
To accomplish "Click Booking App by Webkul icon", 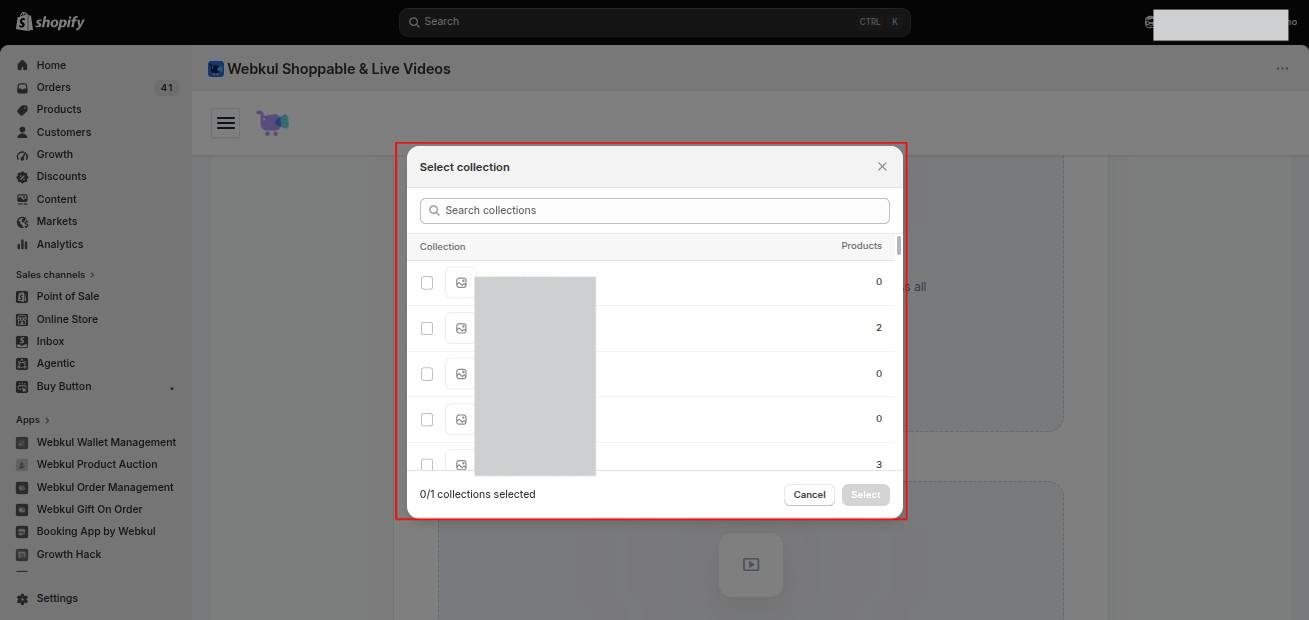I will [23, 531].
